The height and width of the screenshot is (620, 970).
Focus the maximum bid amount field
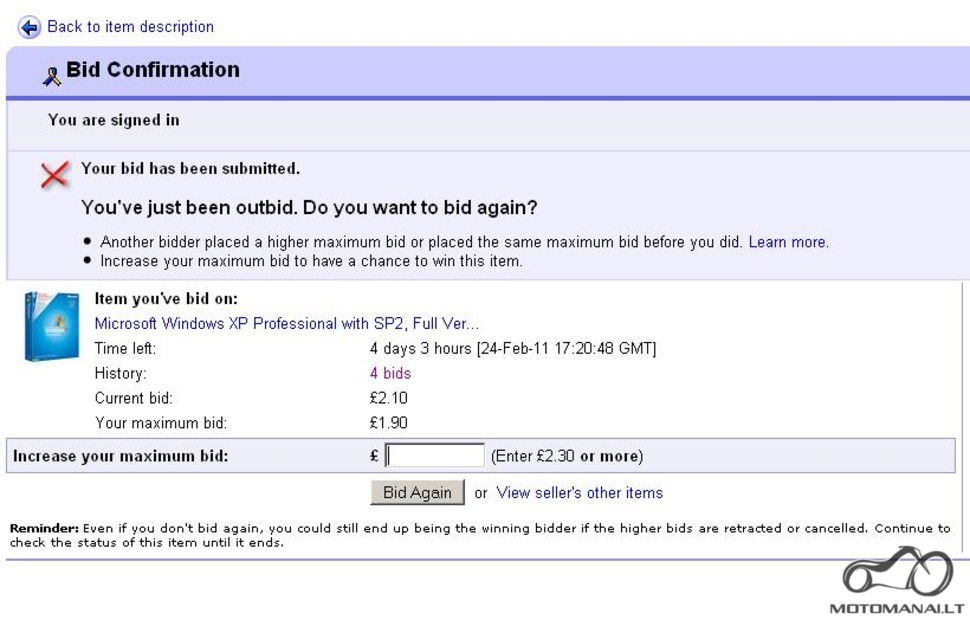[434, 455]
